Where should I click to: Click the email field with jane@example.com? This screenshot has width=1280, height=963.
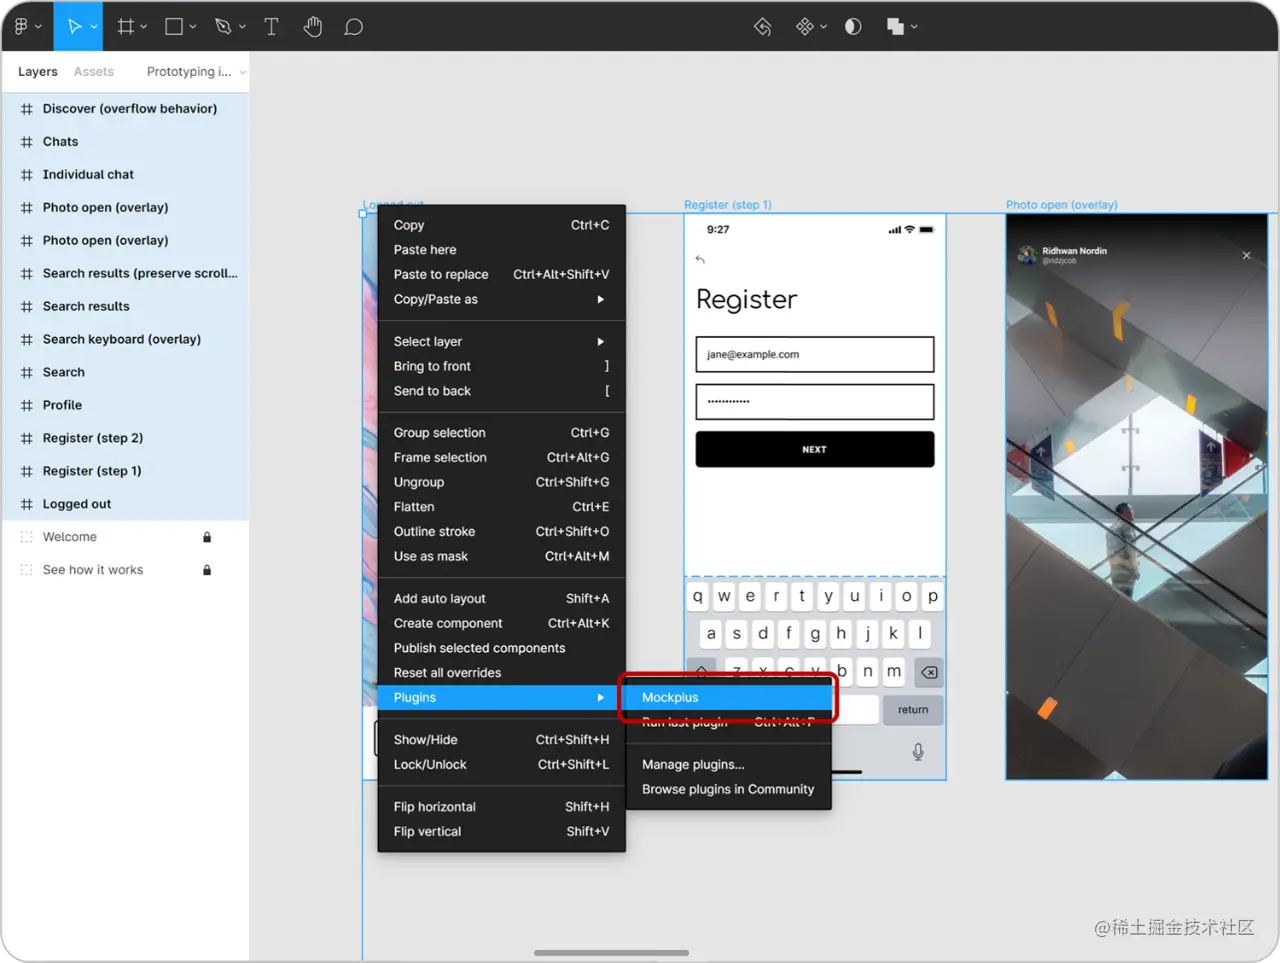pos(815,354)
